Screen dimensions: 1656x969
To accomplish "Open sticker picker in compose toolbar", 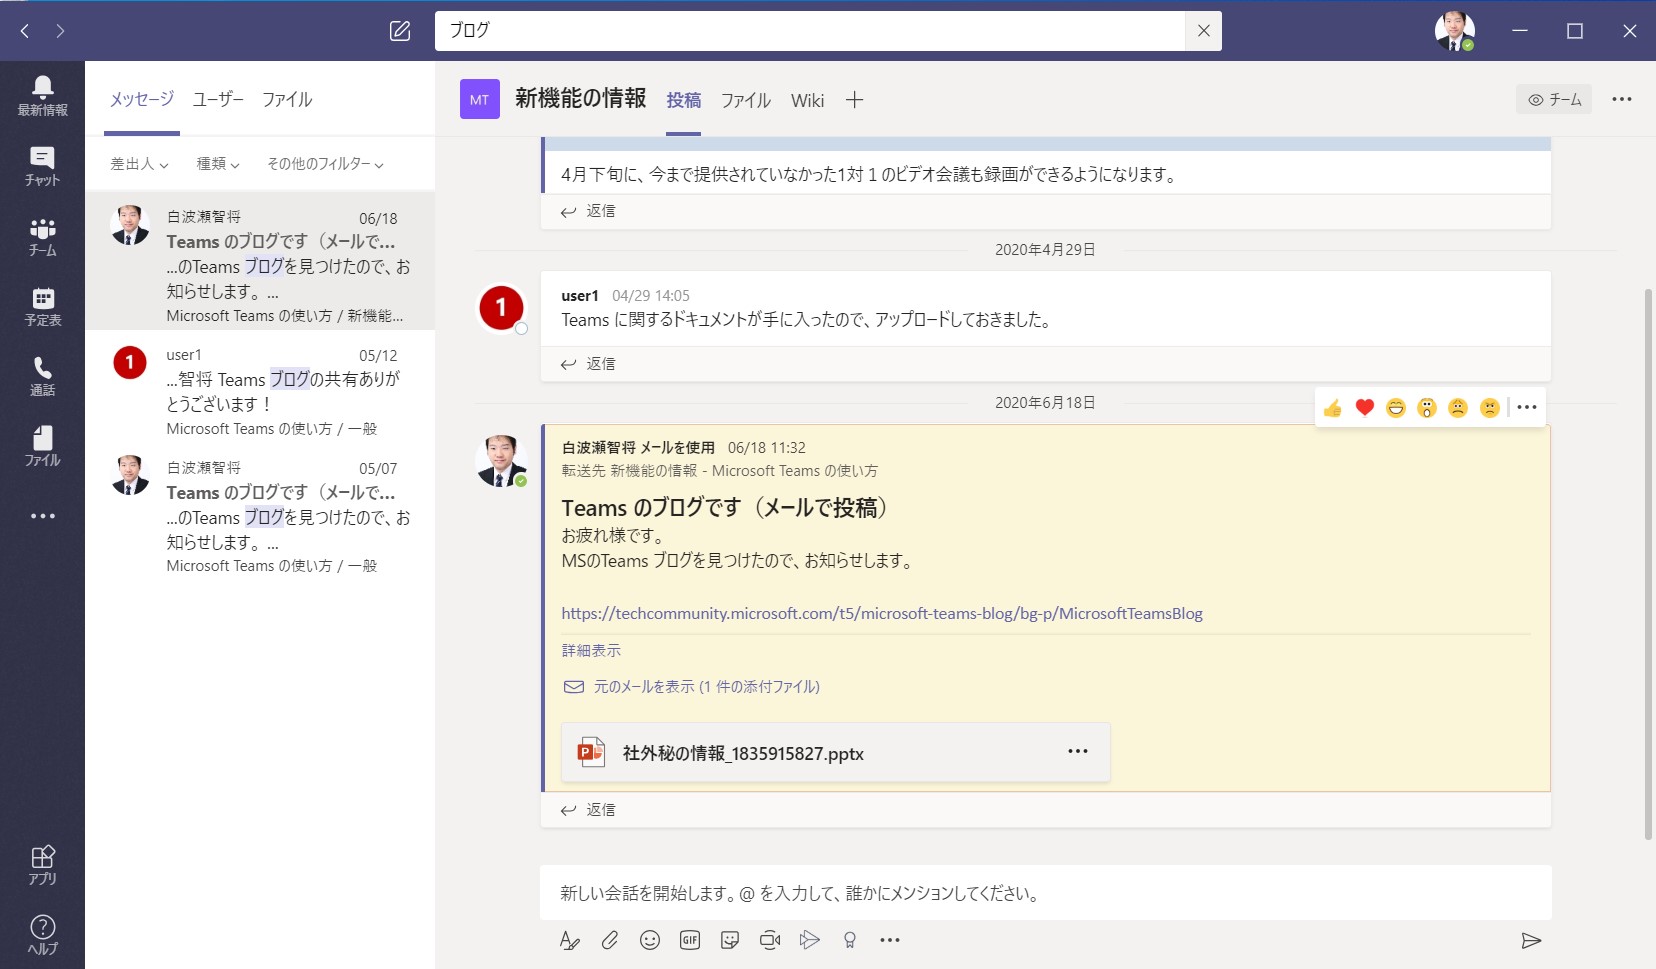I will (730, 940).
